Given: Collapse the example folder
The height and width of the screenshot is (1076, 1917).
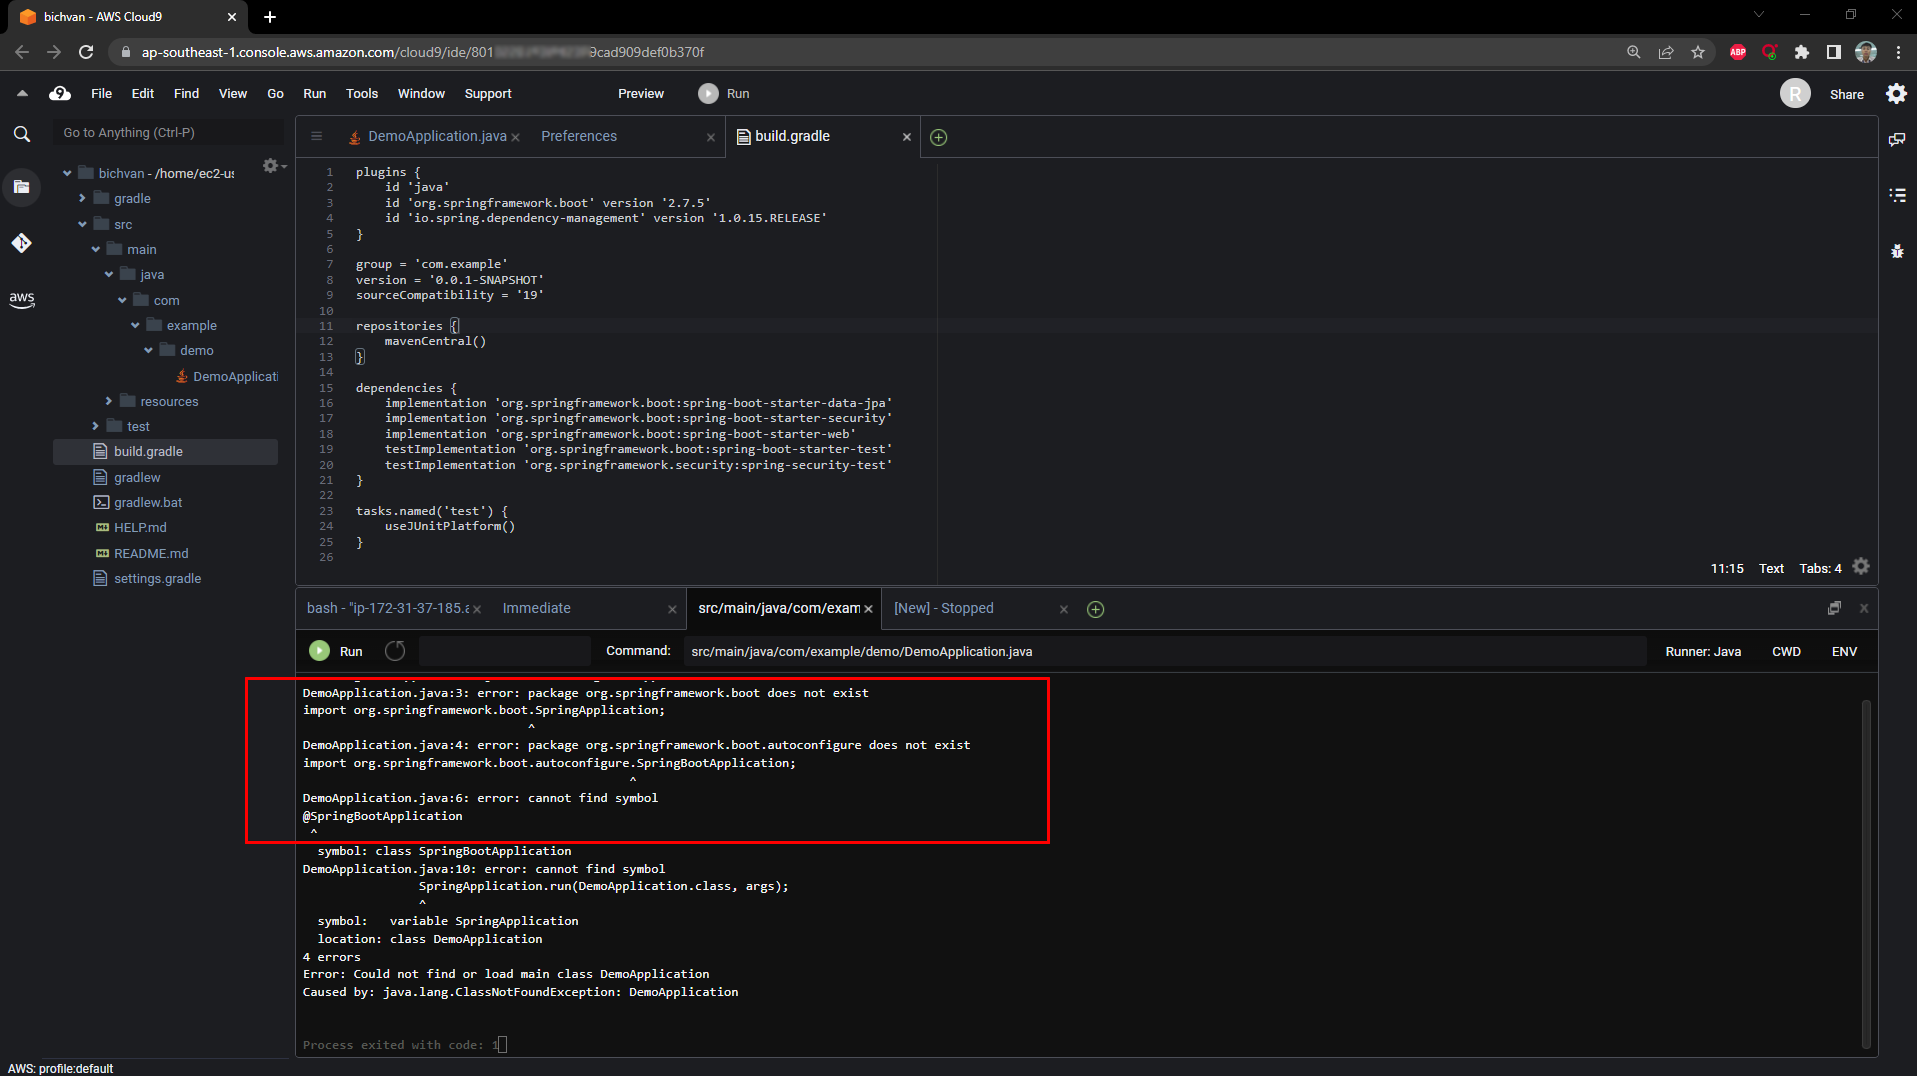Looking at the screenshot, I should (x=135, y=325).
